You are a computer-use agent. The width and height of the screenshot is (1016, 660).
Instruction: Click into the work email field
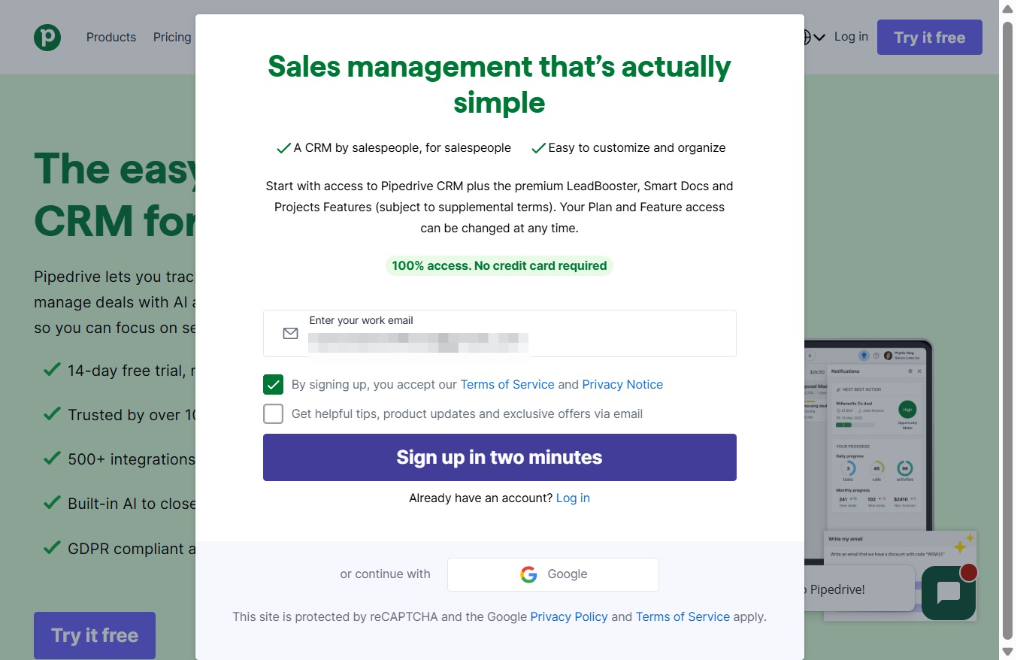point(500,334)
